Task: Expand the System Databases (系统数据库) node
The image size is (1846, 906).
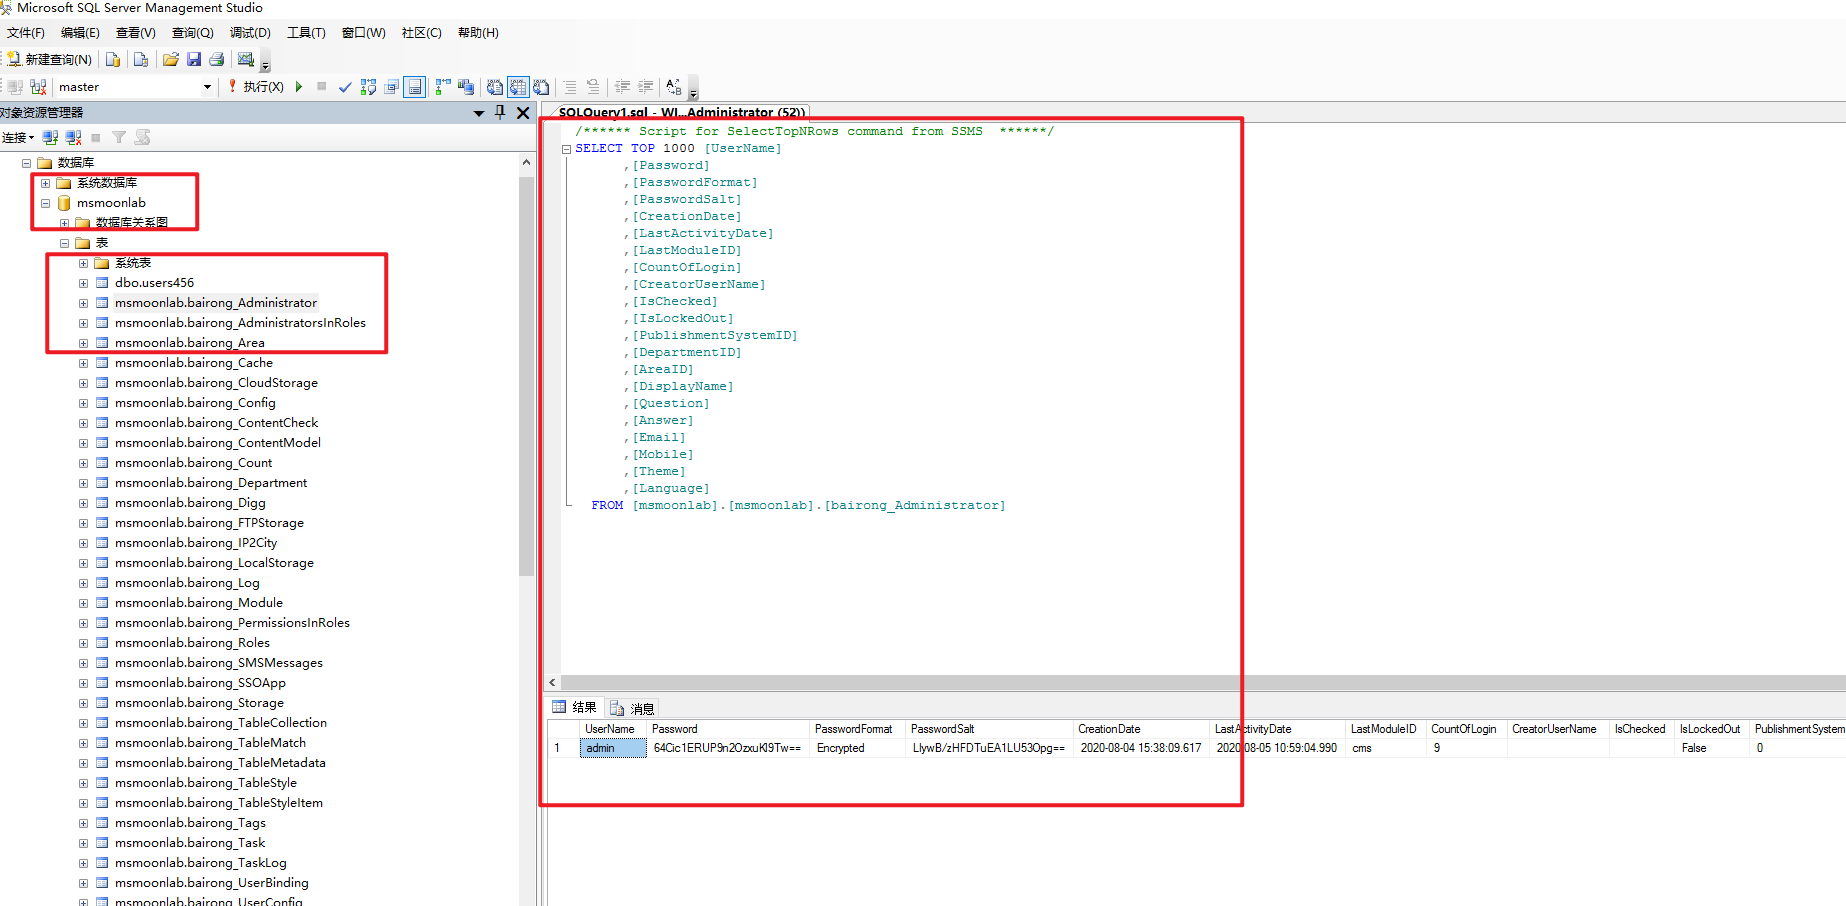Action: [x=45, y=183]
